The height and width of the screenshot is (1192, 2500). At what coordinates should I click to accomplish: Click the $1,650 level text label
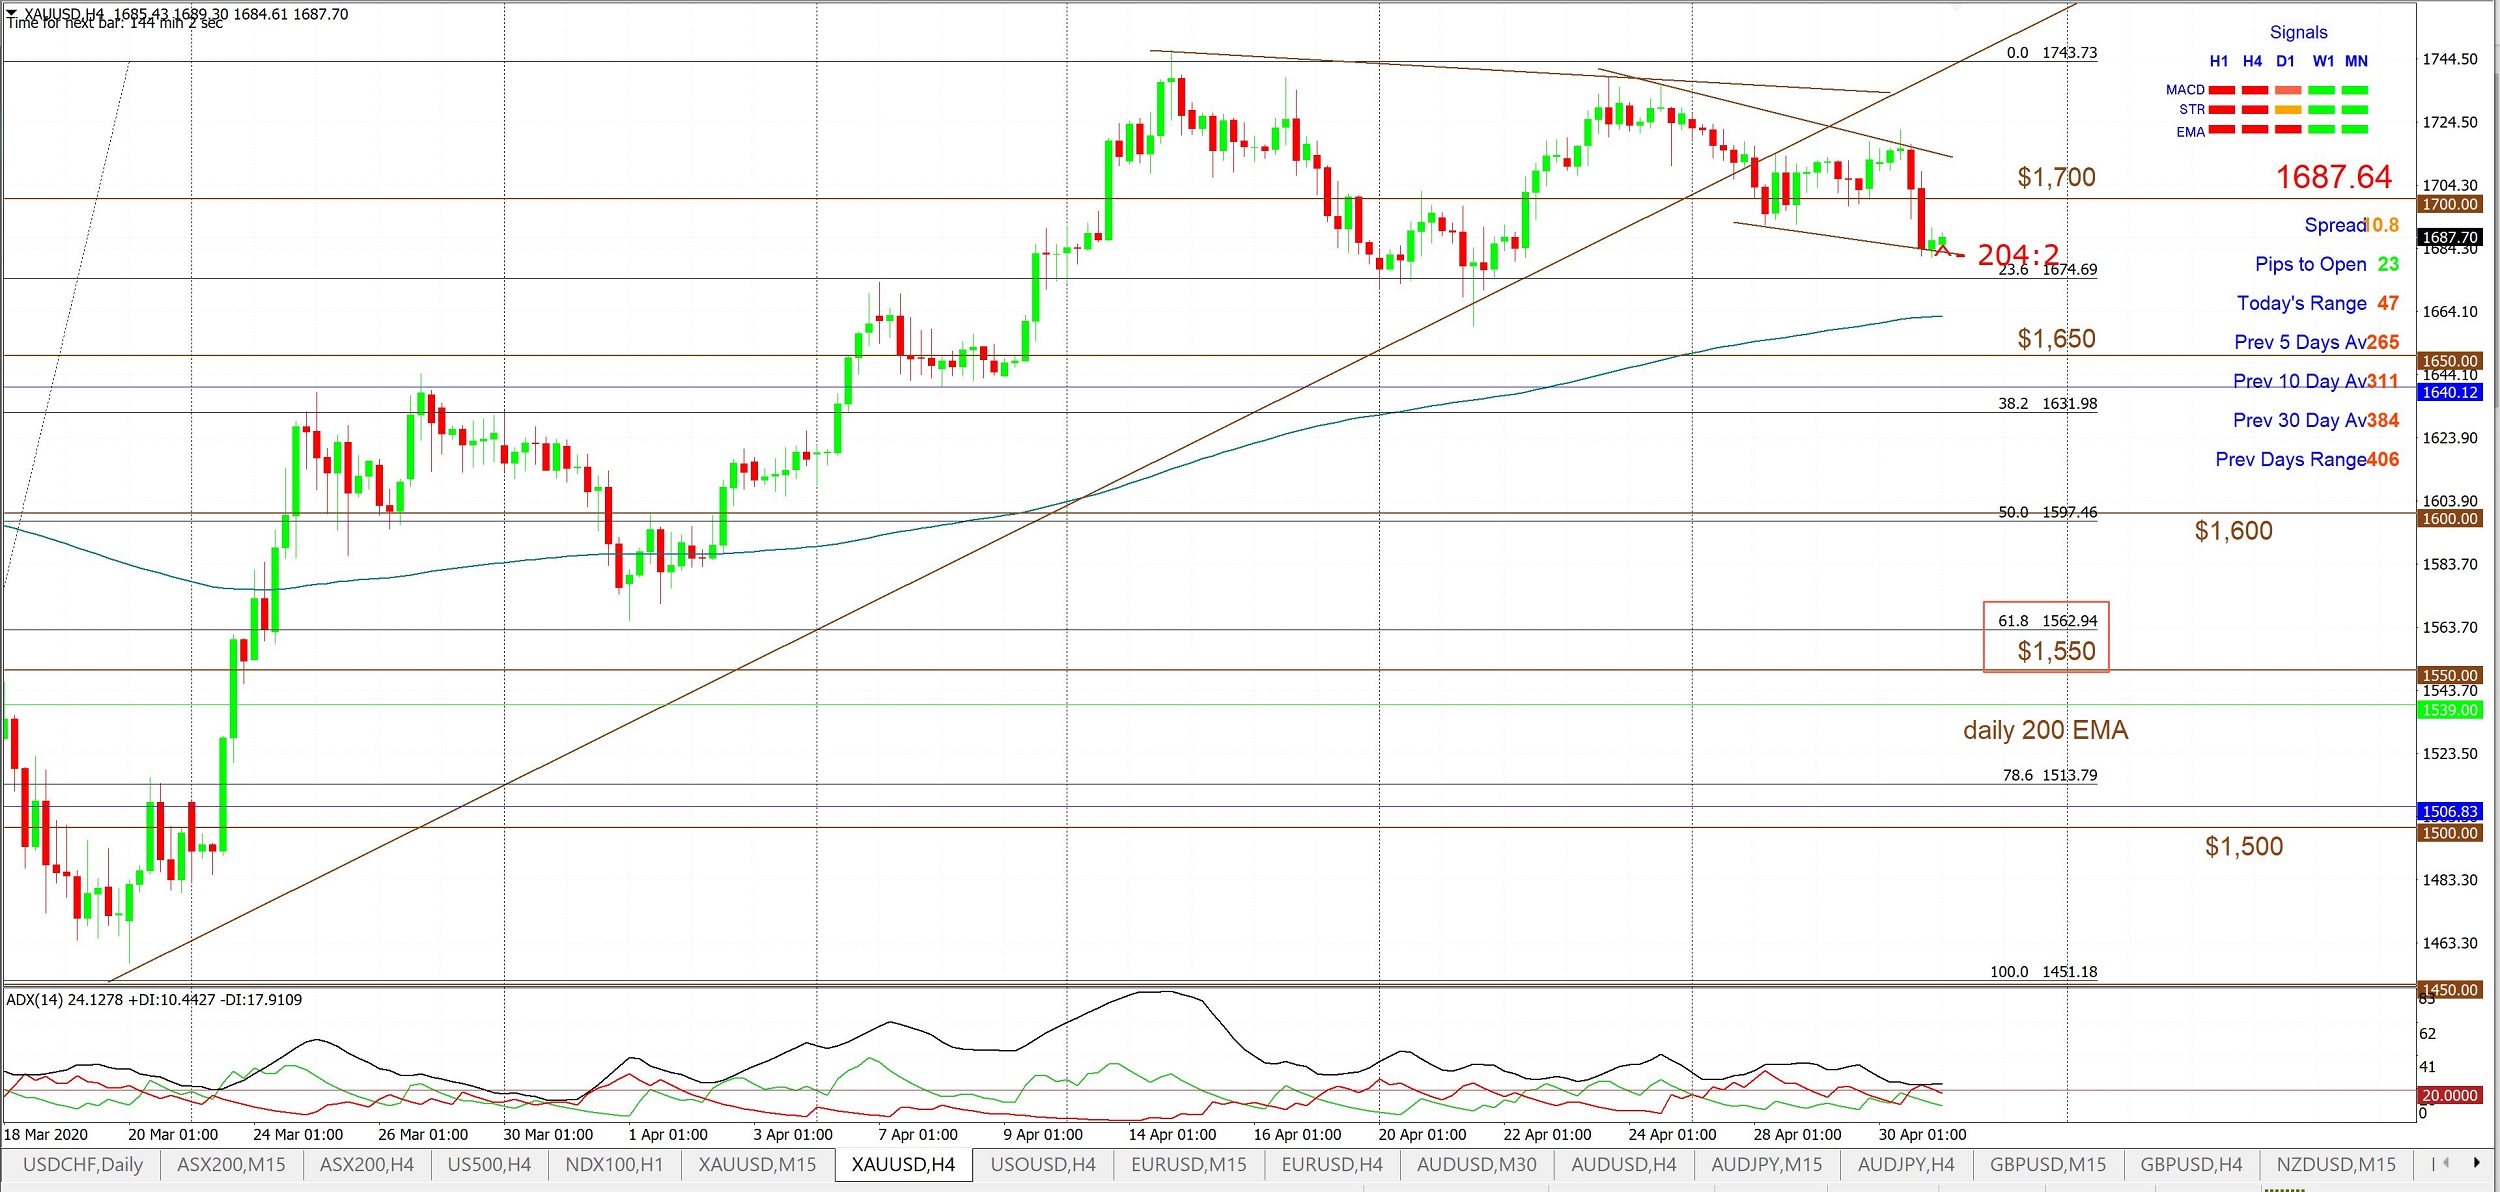[2056, 339]
